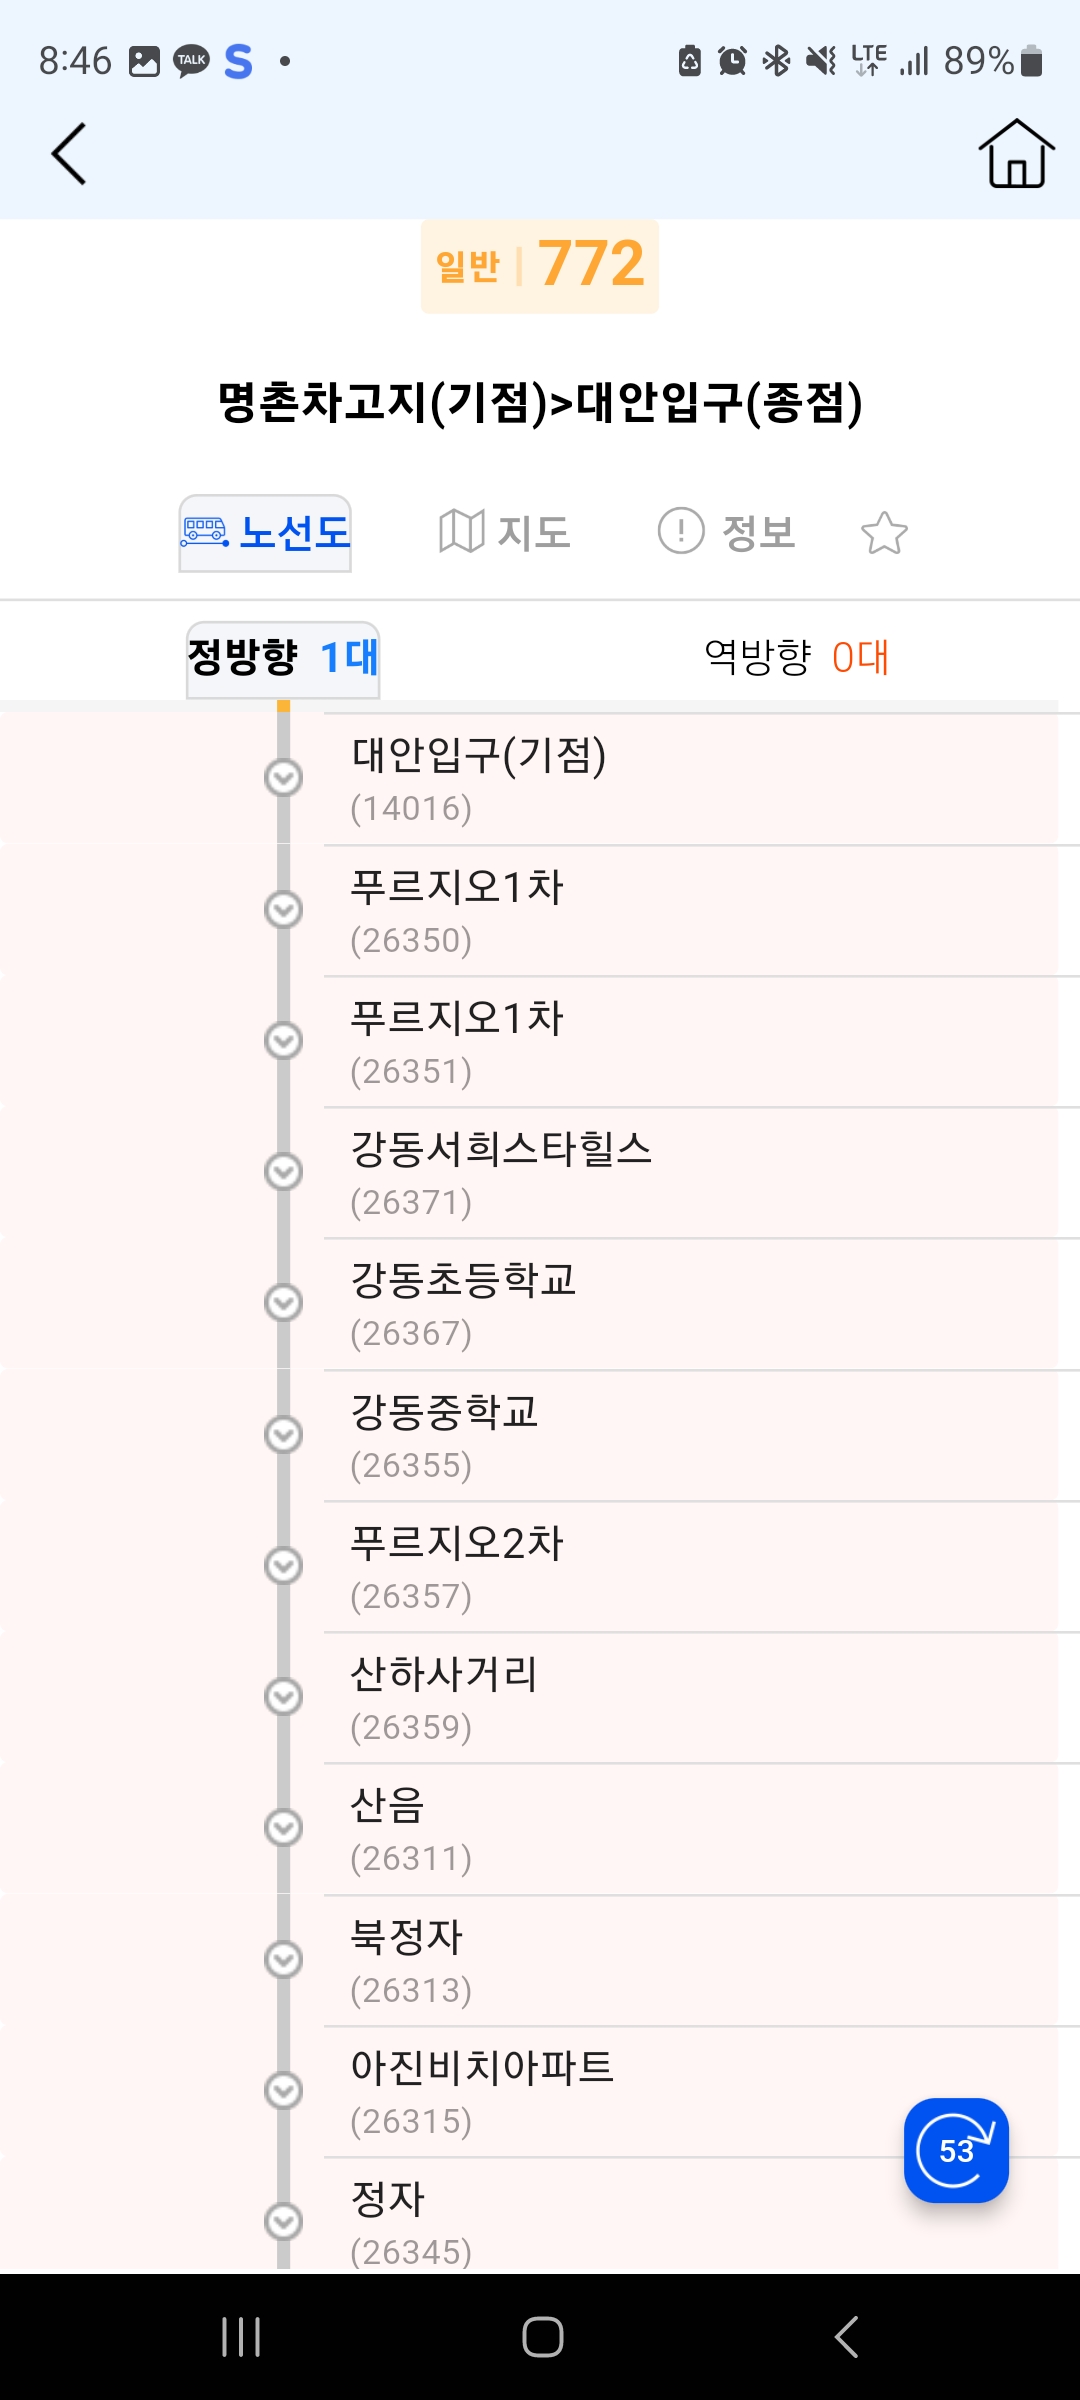Tap the 일반 772 route badge

pos(540,266)
